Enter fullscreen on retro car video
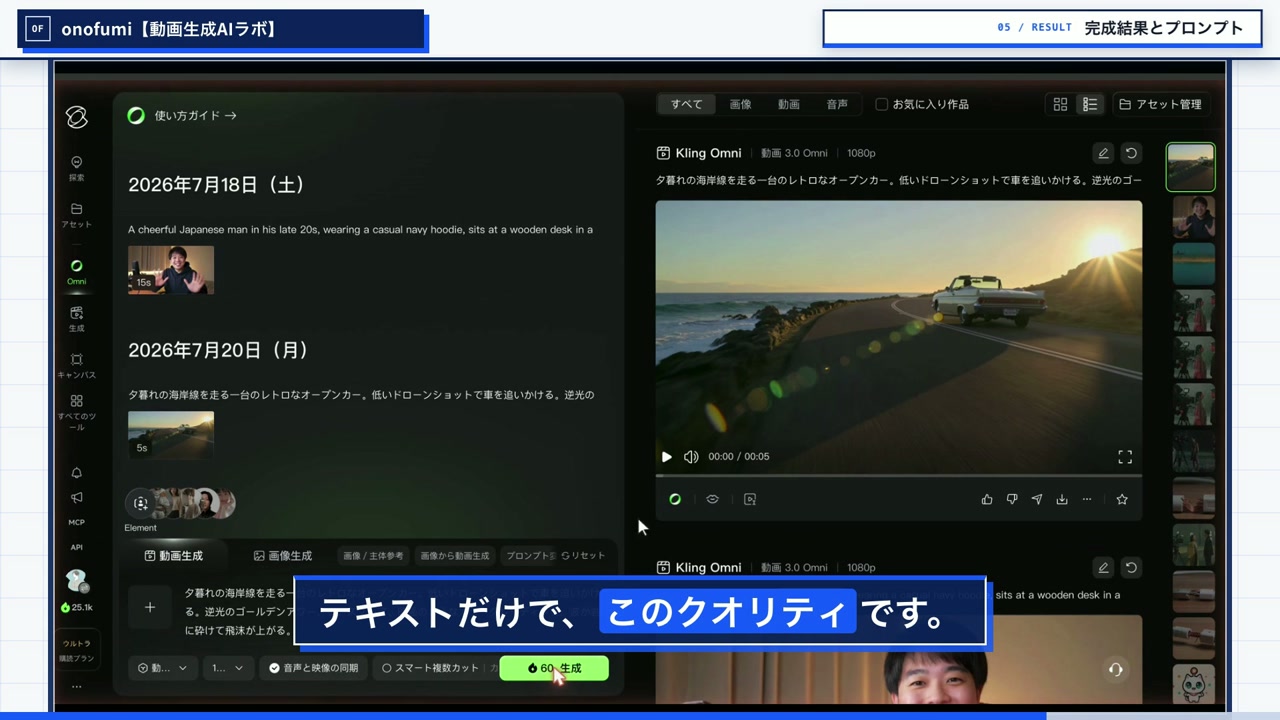 1125,457
